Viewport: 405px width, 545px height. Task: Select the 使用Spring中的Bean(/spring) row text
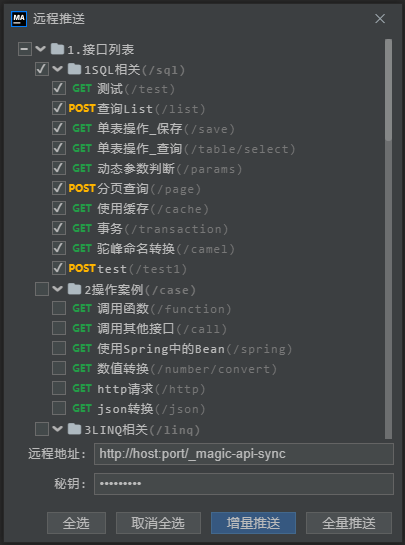(x=195, y=349)
